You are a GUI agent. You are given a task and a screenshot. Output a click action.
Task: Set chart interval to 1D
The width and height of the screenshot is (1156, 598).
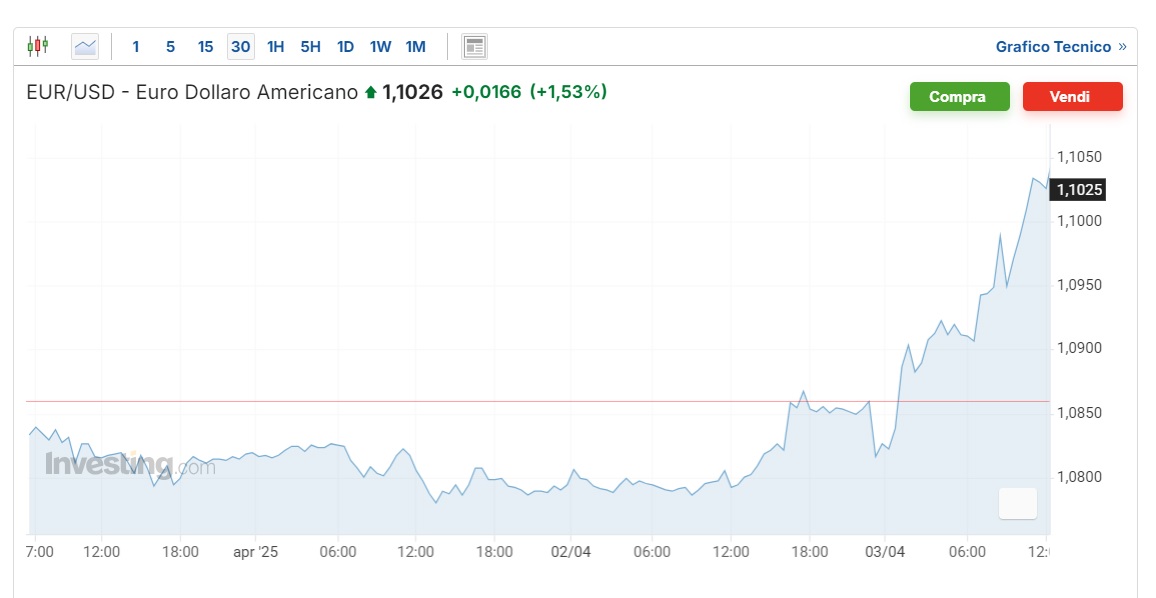click(x=345, y=46)
